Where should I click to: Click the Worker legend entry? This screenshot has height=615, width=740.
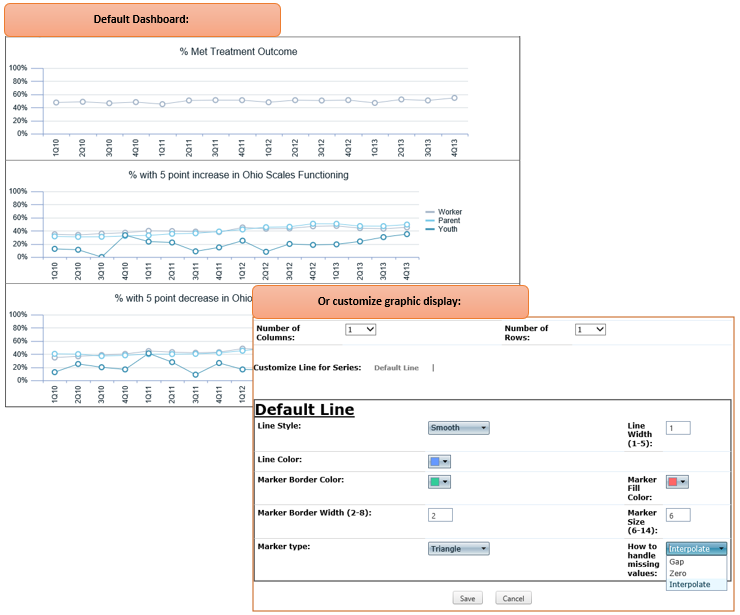[x=444, y=212]
